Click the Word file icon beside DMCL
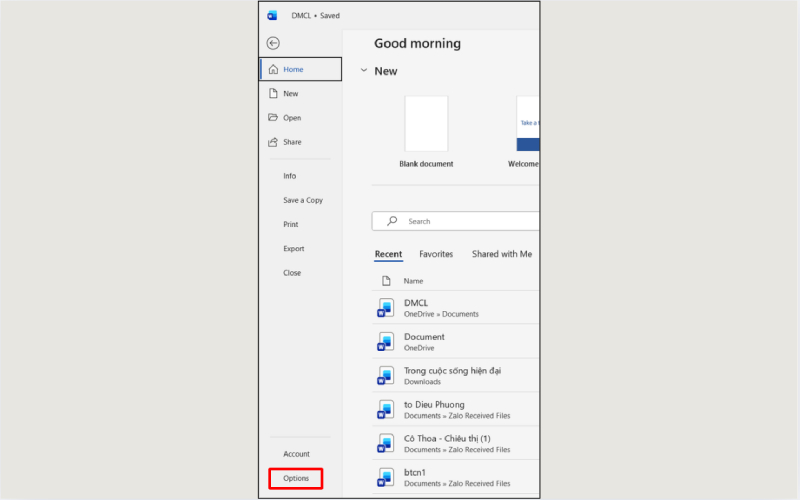The width and height of the screenshot is (800, 500). coord(386,308)
